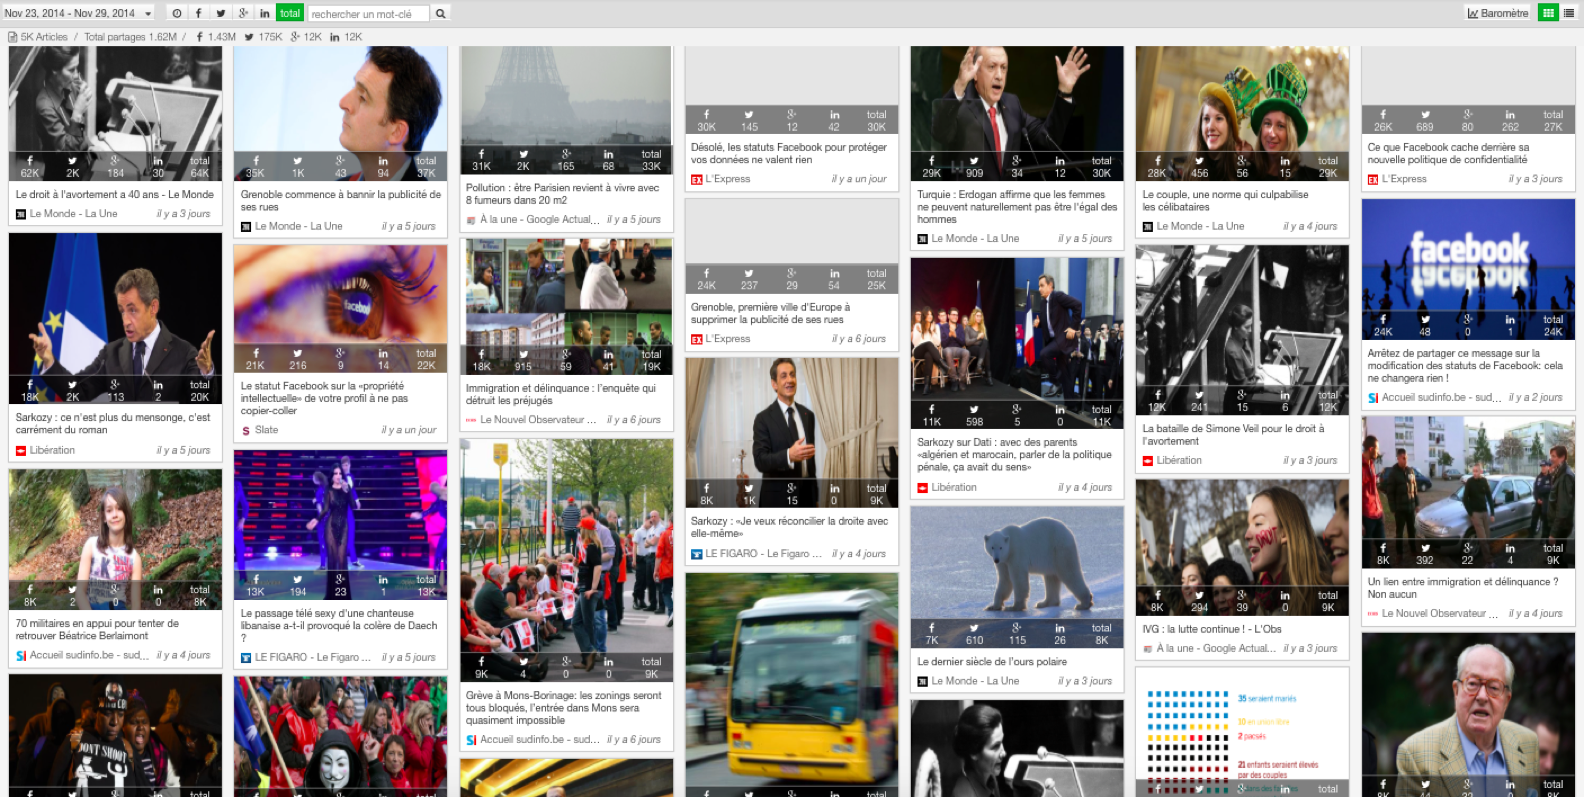Image resolution: width=1584 pixels, height=797 pixels.
Task: Click the Nouvel Observateur icon under 'Immigration et délinquance'
Action: [x=471, y=420]
